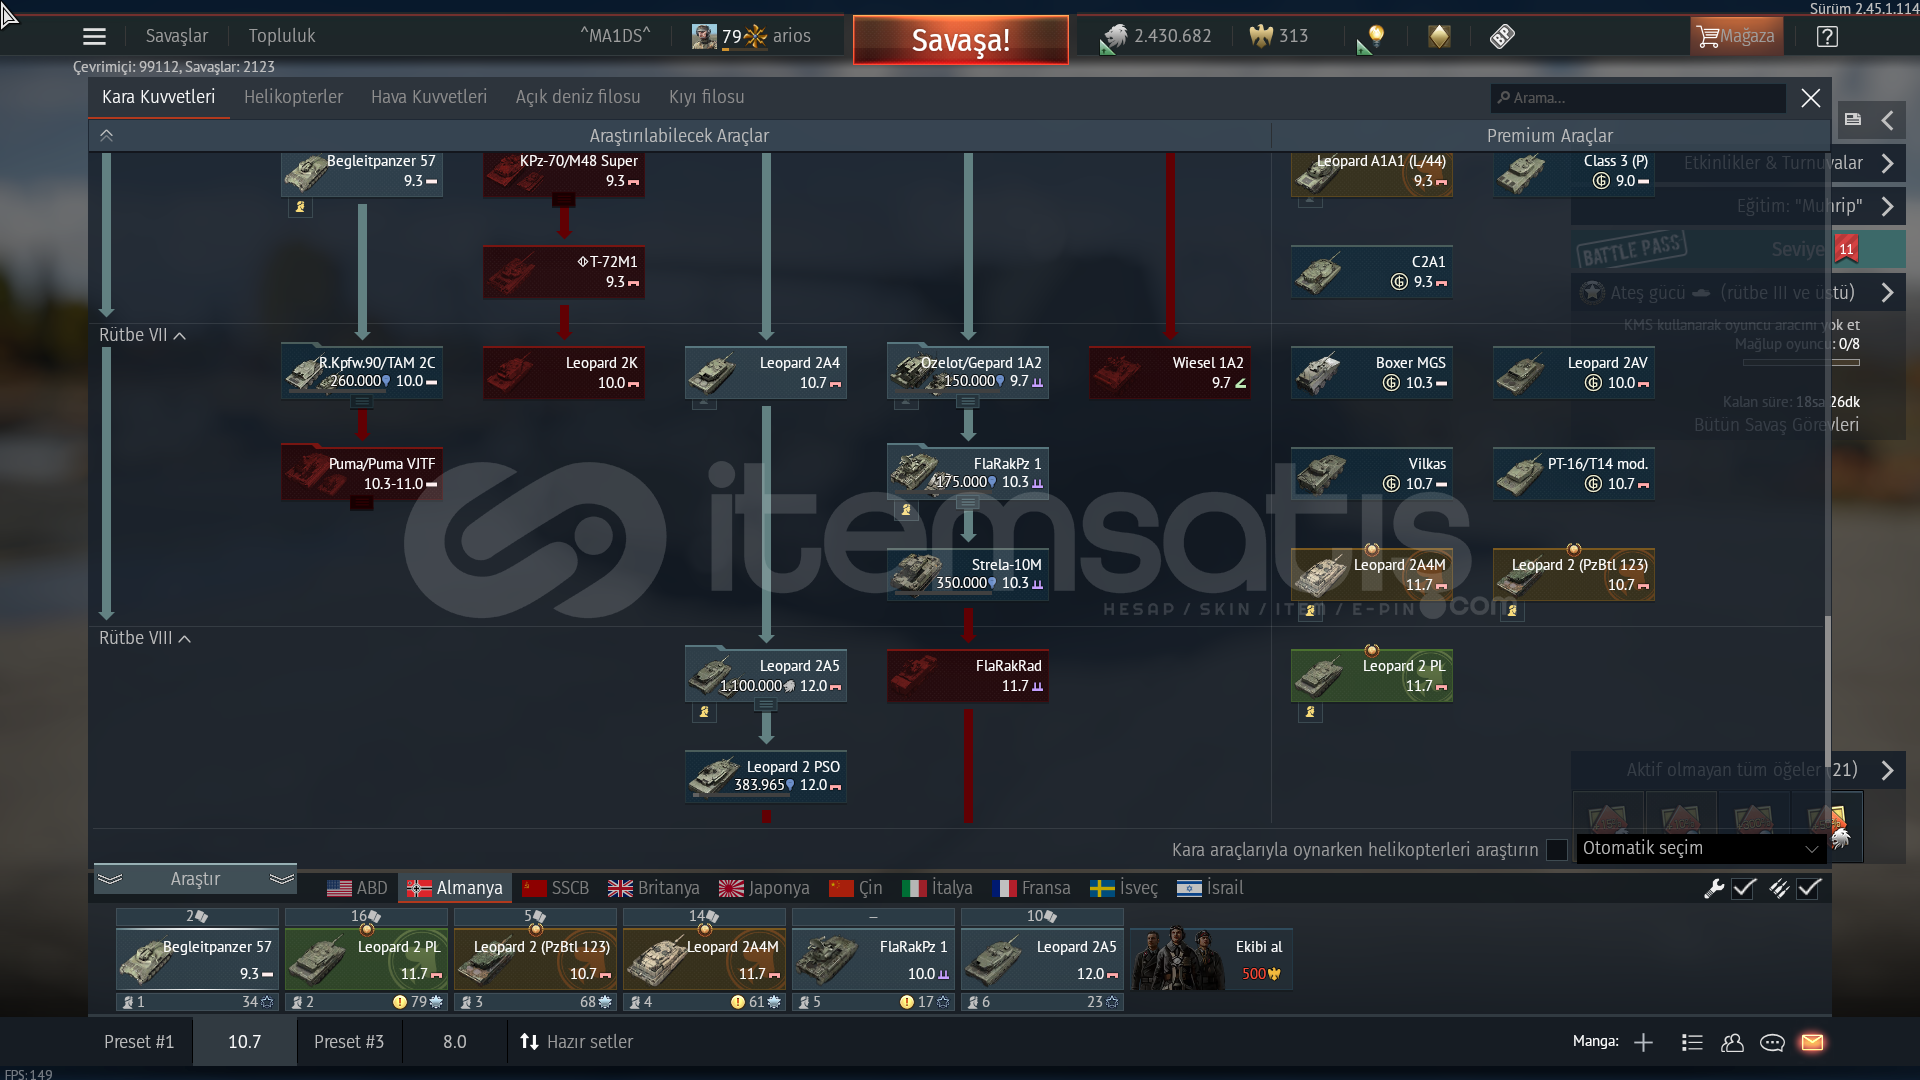Open the mail envelope icon

click(x=1812, y=1042)
